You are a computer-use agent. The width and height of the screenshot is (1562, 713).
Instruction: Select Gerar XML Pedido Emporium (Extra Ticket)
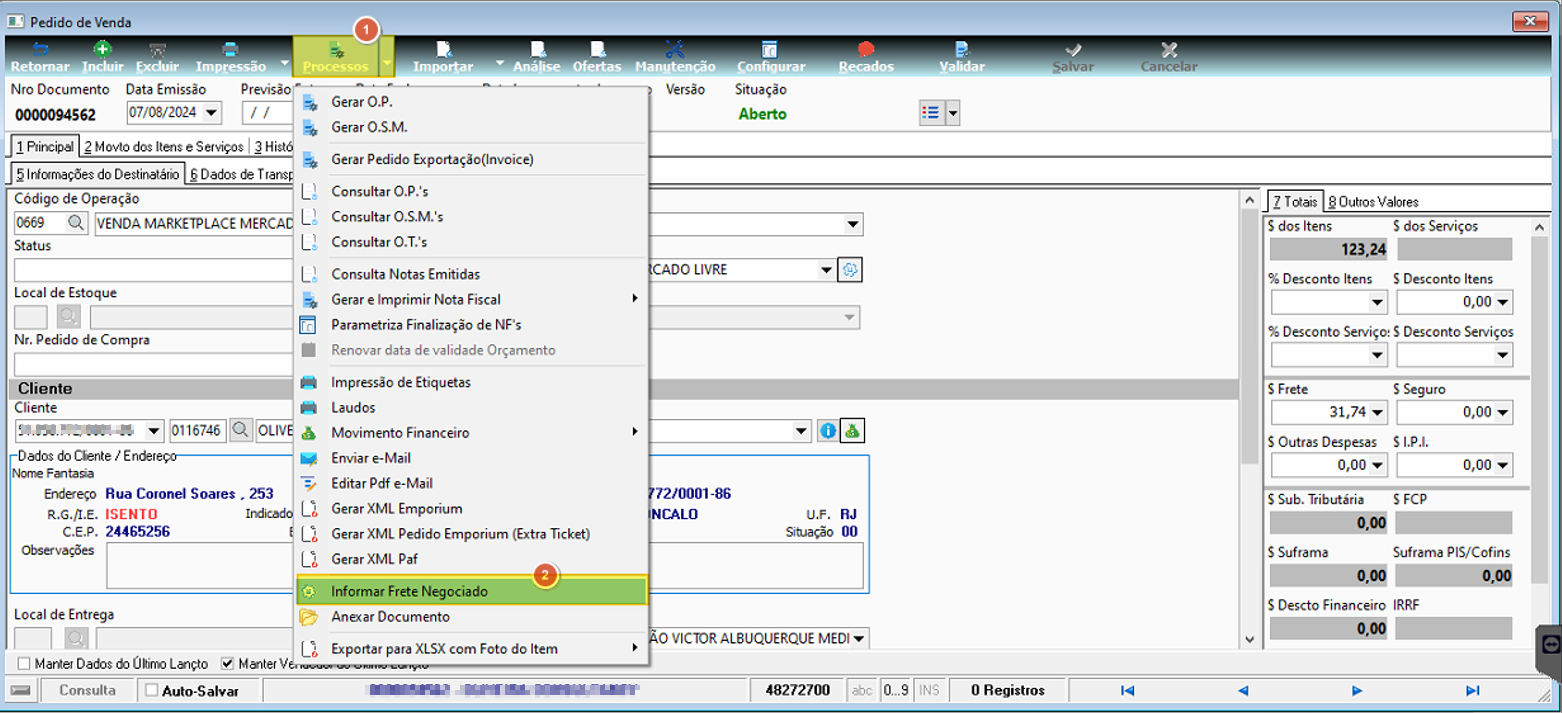pyautogui.click(x=473, y=534)
